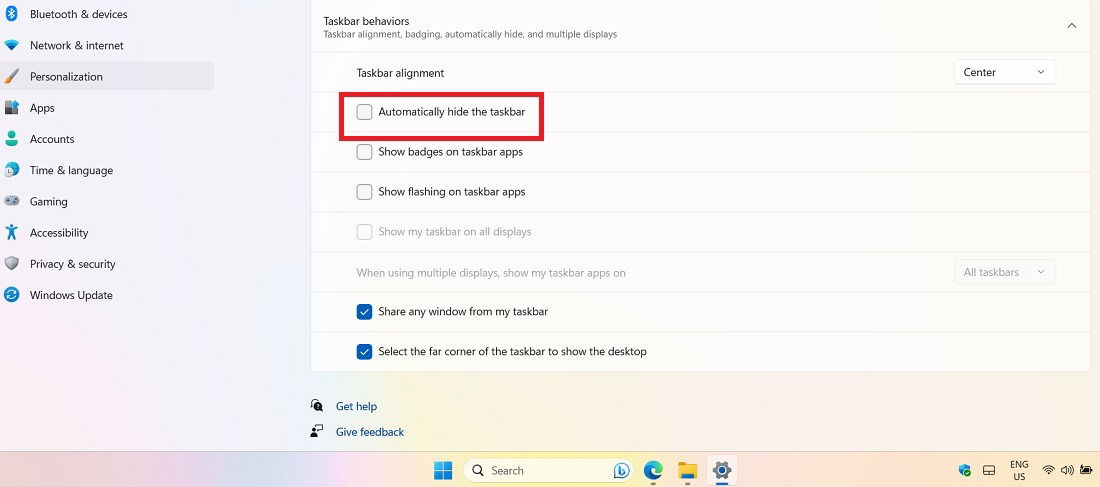Check Show flashing on taskbar apps
The height and width of the screenshot is (487, 1100).
click(364, 192)
